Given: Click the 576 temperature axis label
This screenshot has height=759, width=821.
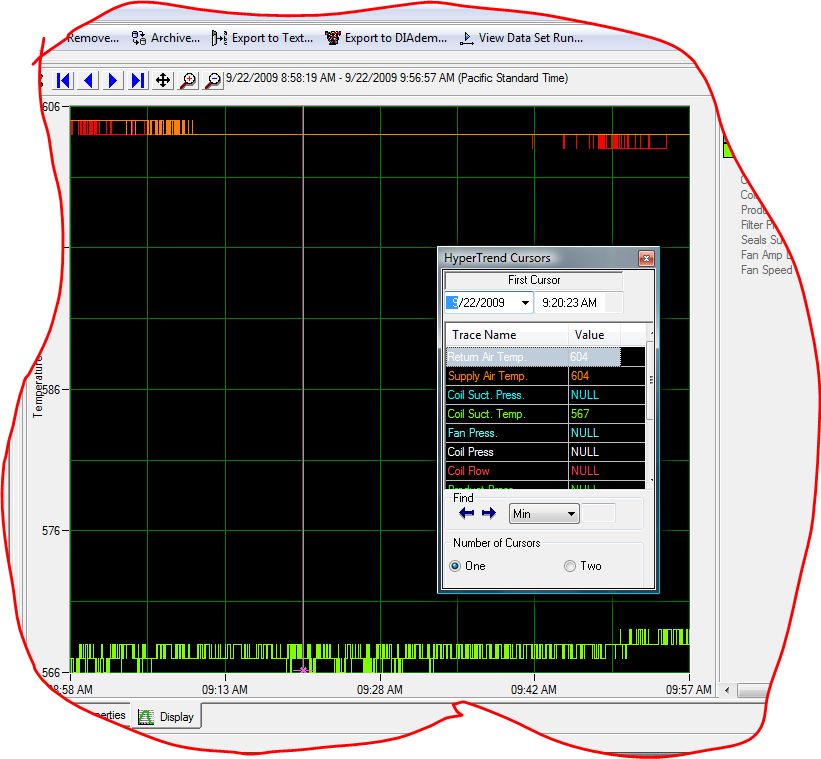Looking at the screenshot, I should 51,531.
